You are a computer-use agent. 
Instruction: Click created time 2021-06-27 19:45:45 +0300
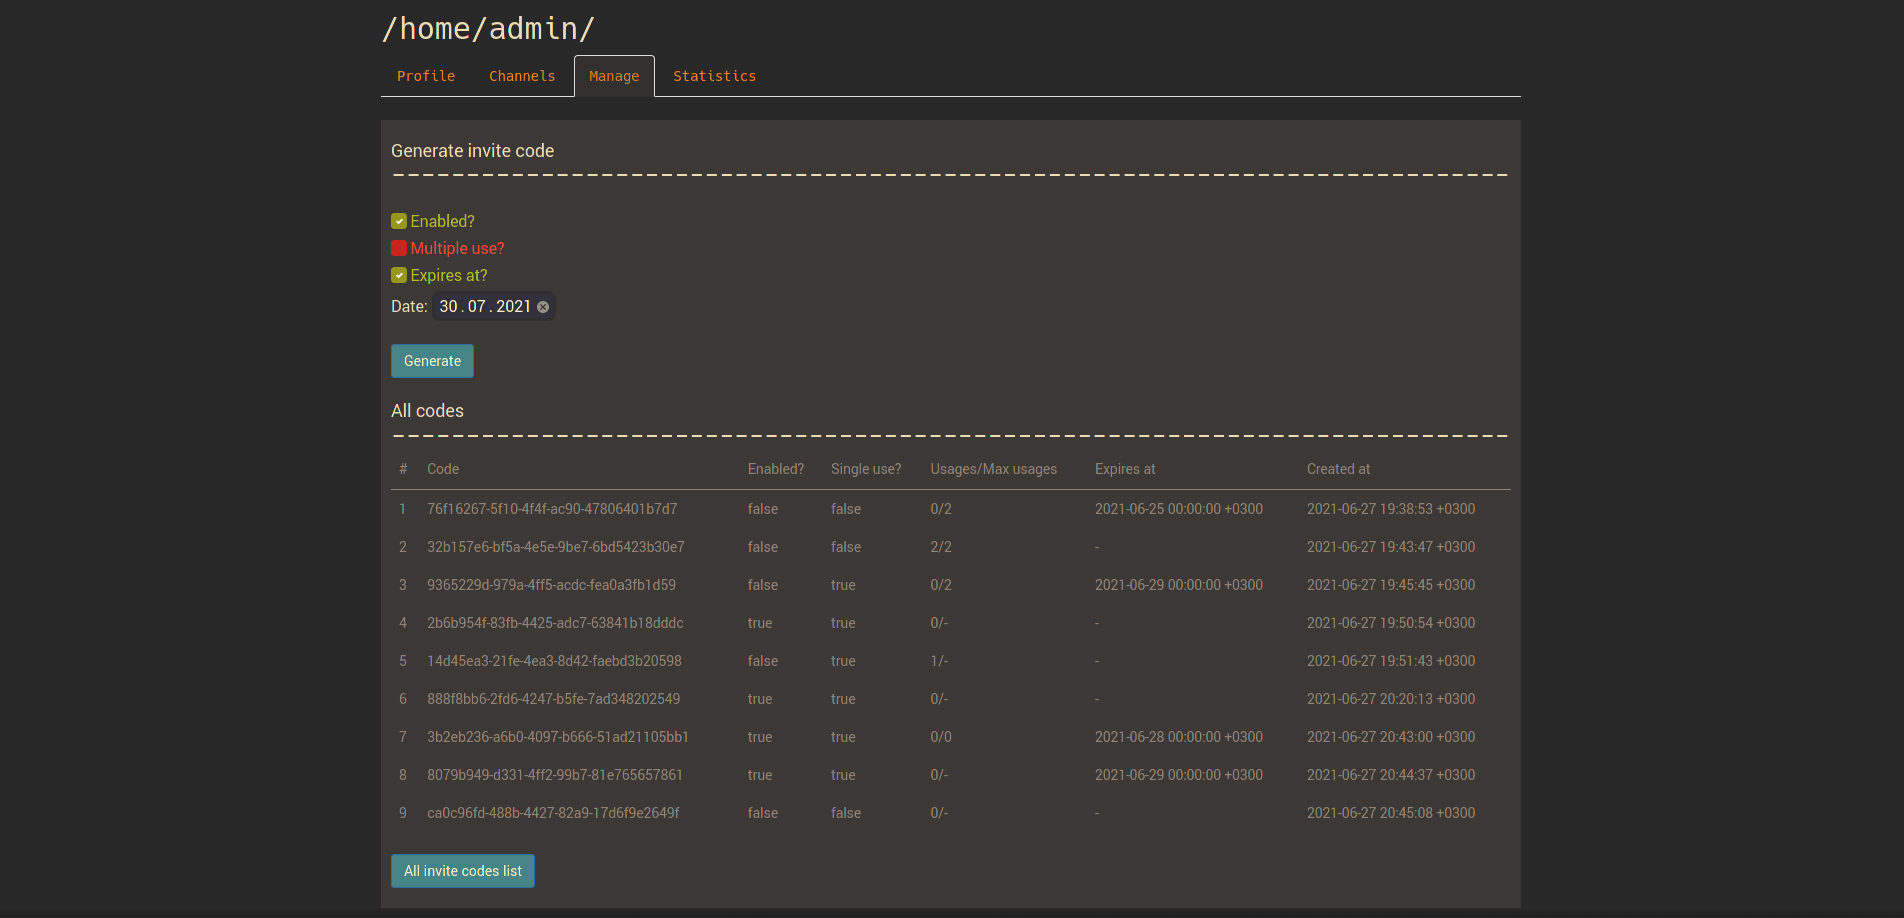(1391, 585)
